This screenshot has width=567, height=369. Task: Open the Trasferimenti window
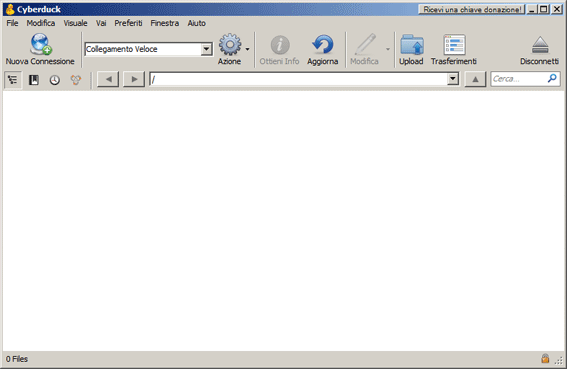tap(454, 49)
